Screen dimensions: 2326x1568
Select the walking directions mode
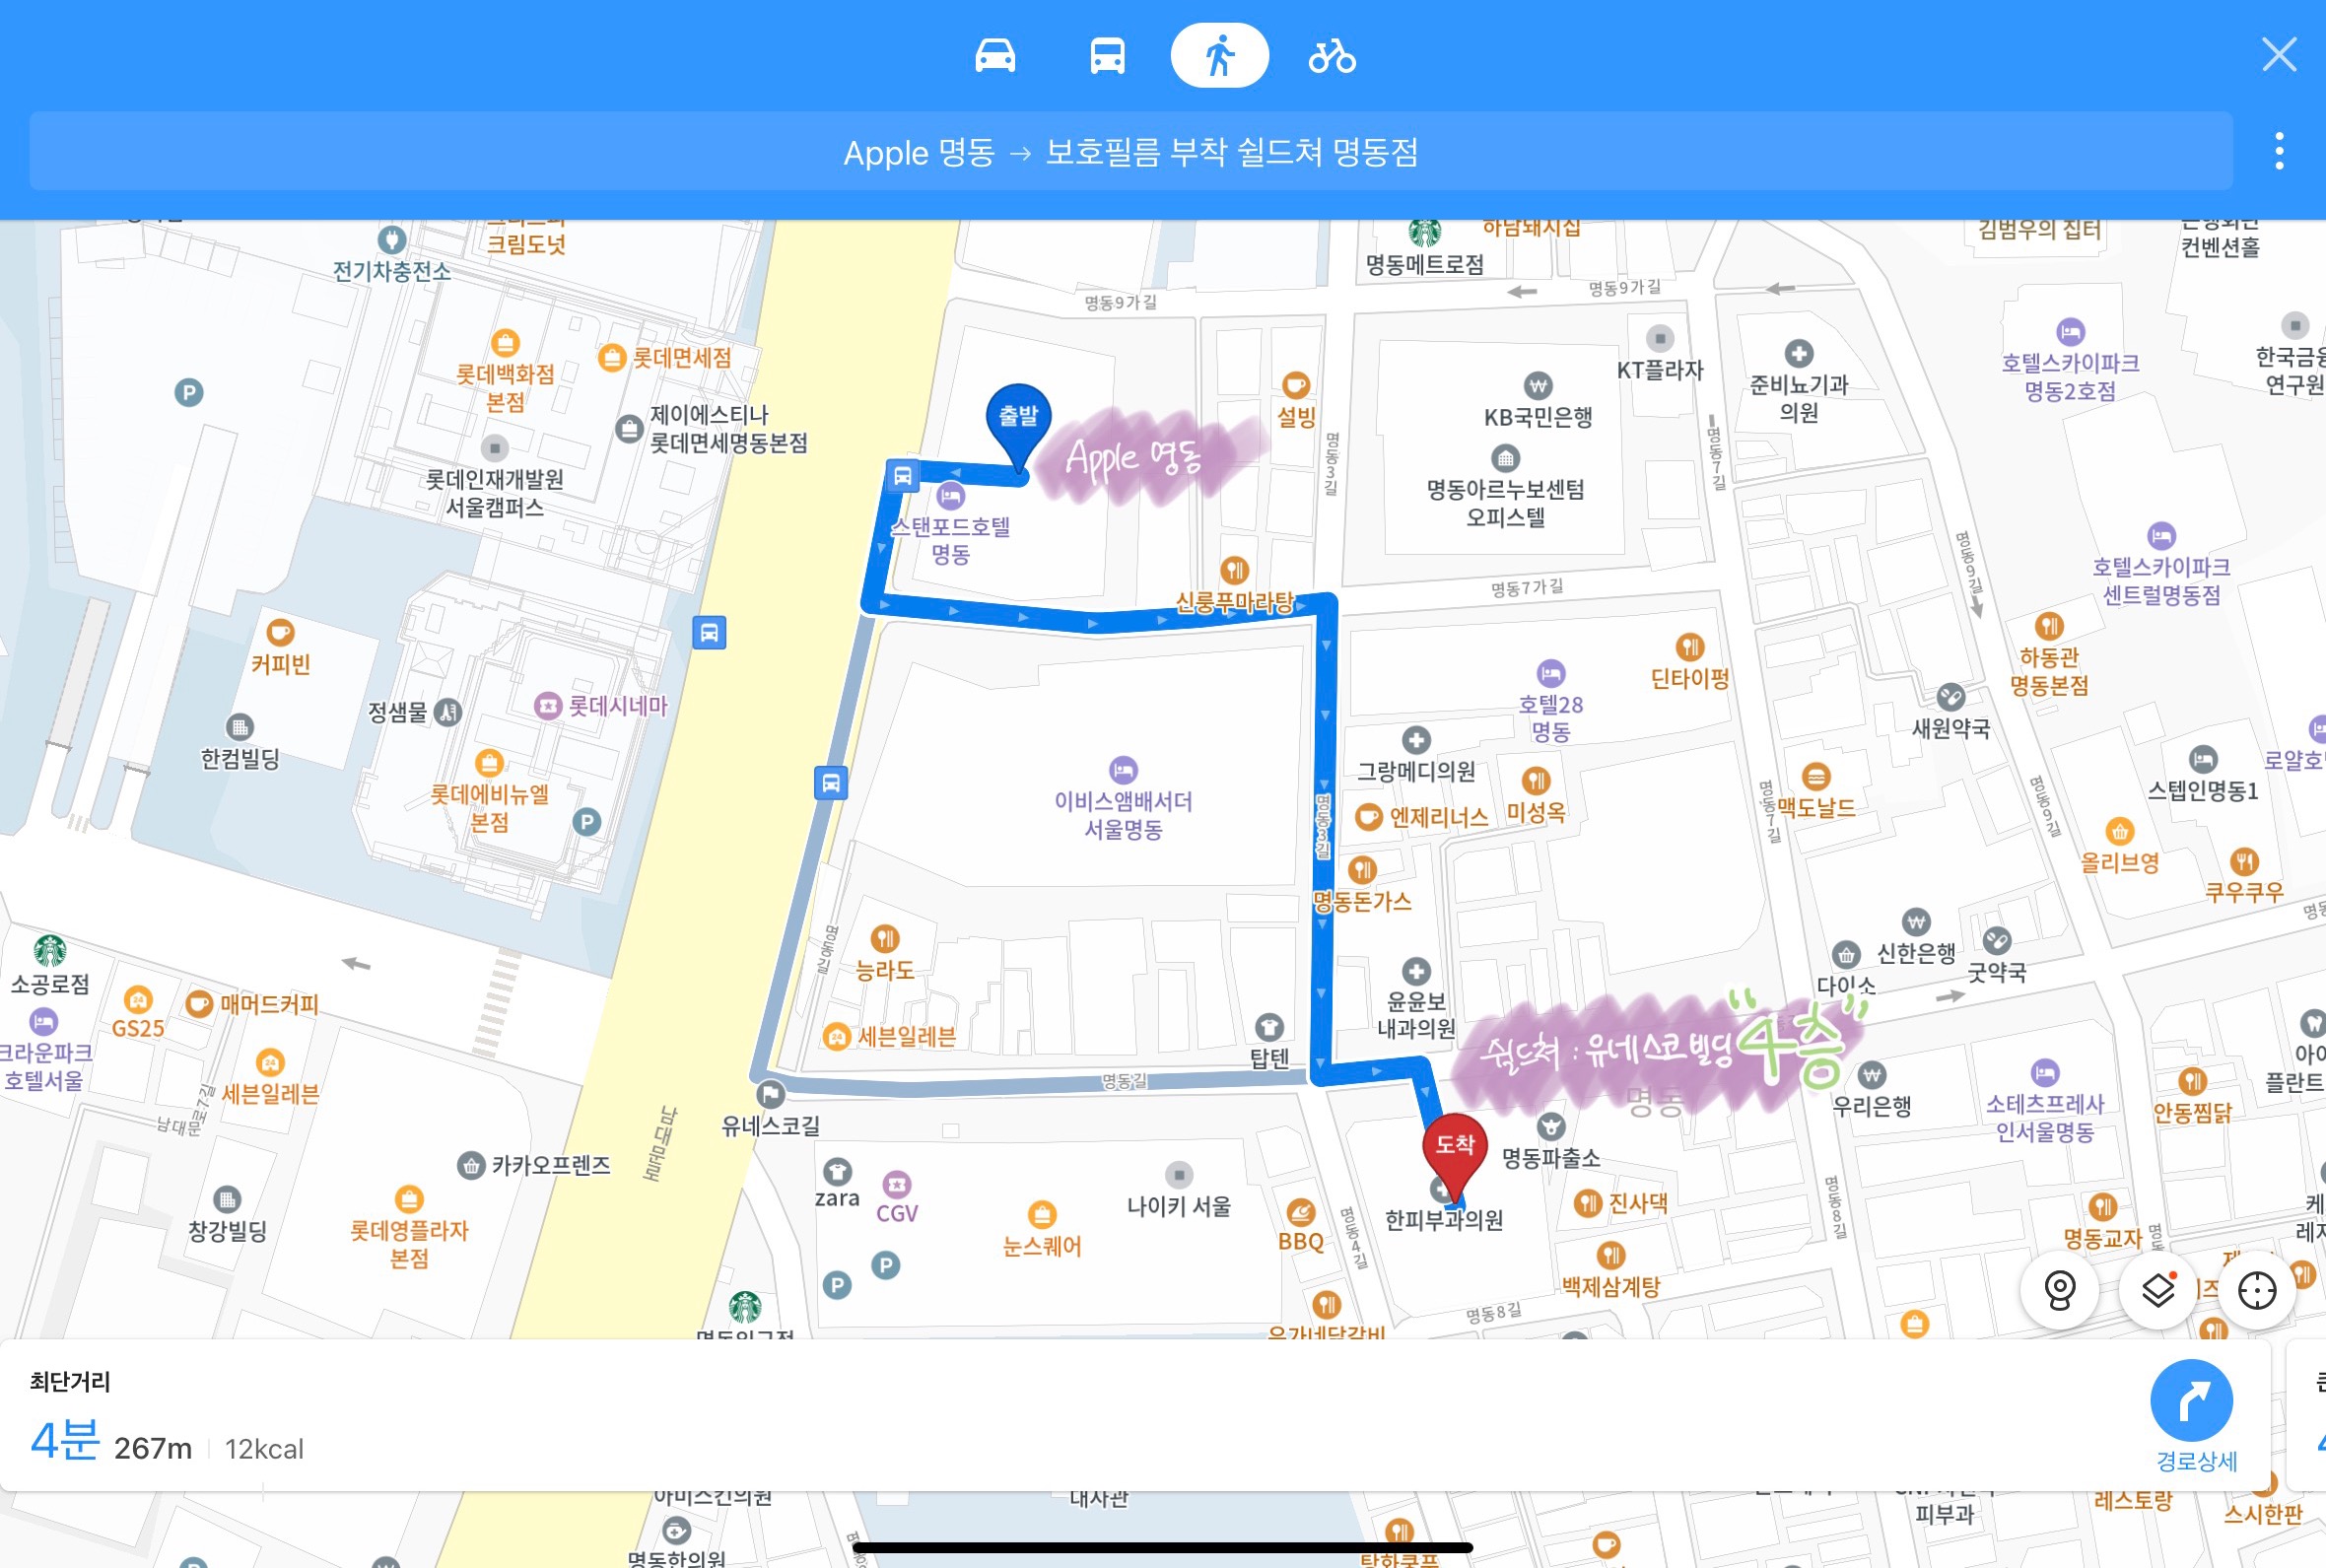(x=1219, y=56)
